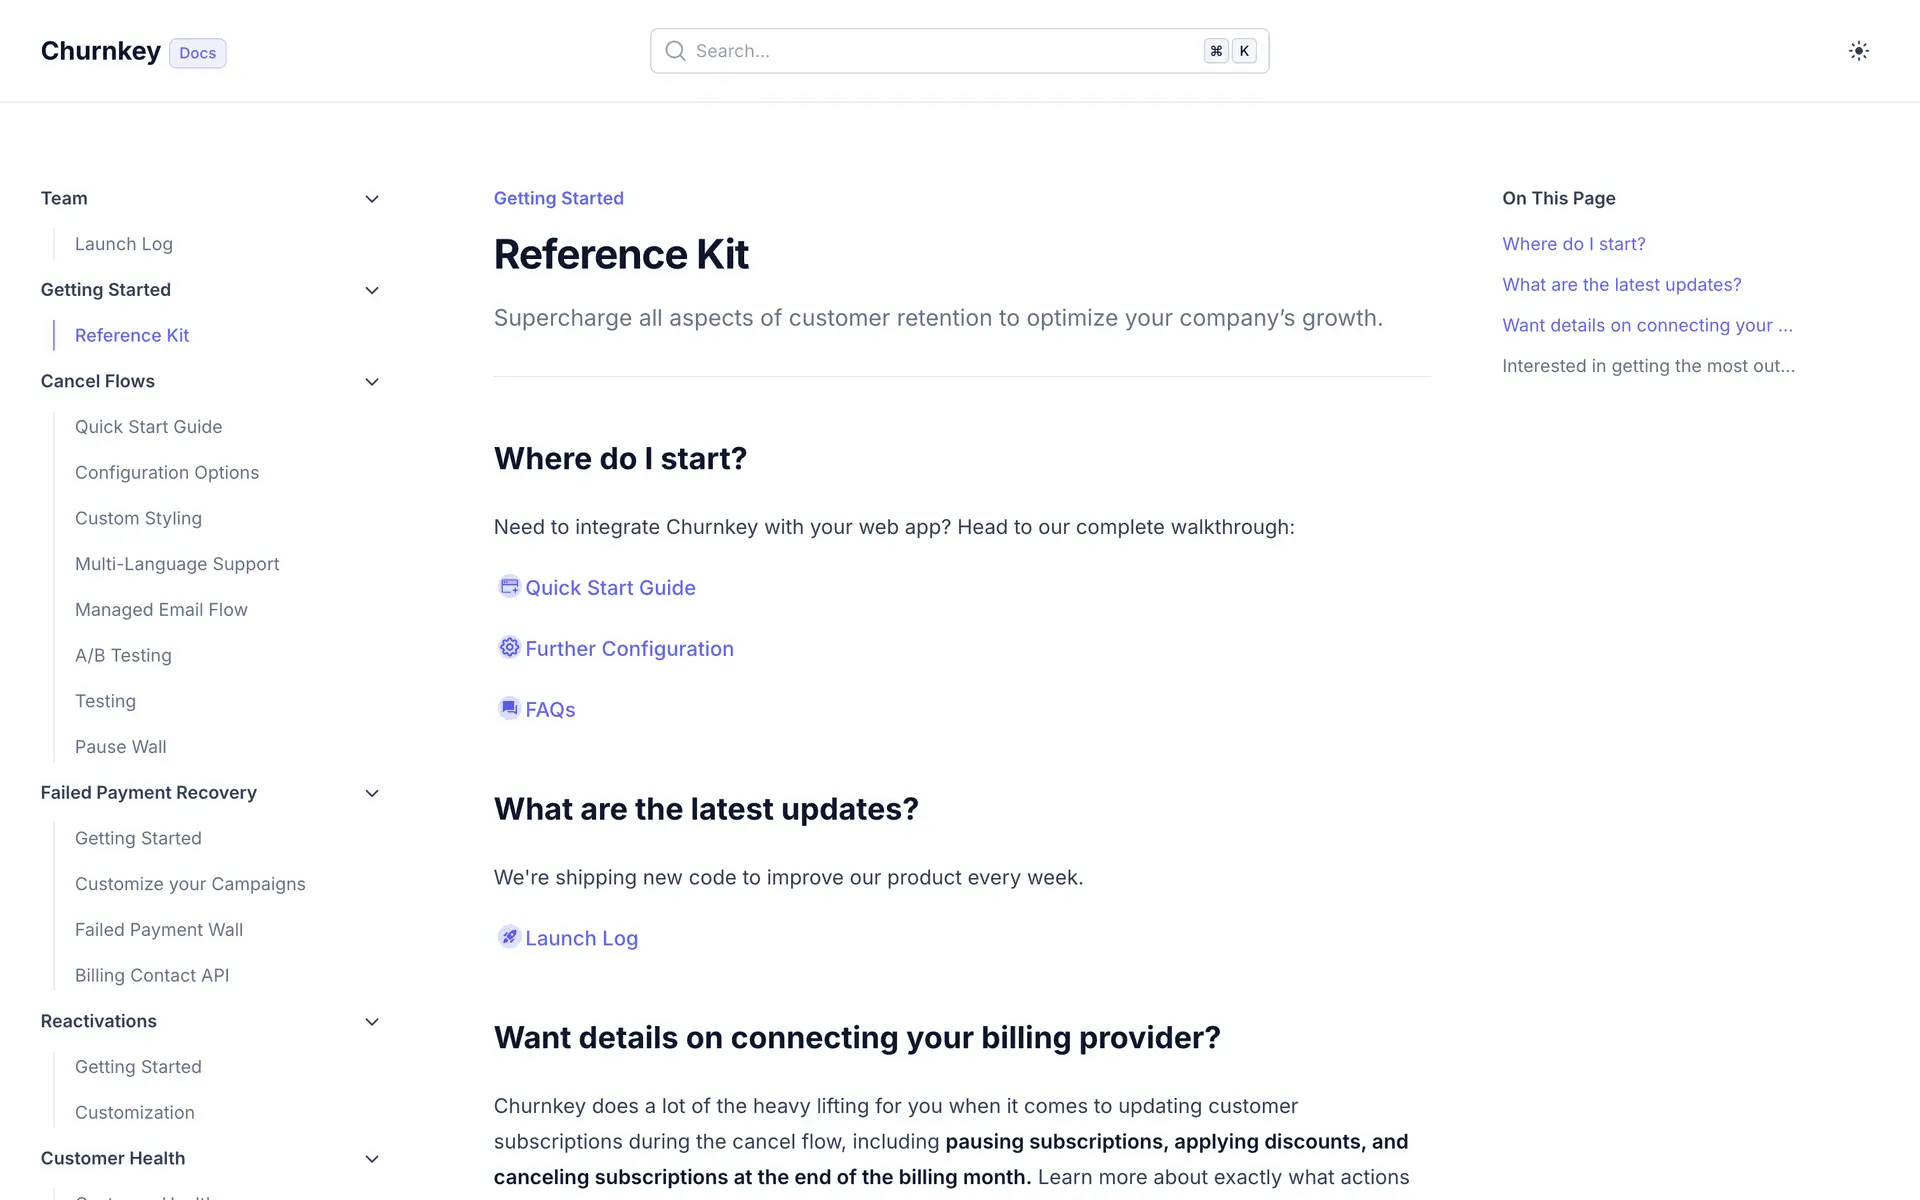Open the Managed Email Flow page
The height and width of the screenshot is (1200, 1920).
coord(161,610)
